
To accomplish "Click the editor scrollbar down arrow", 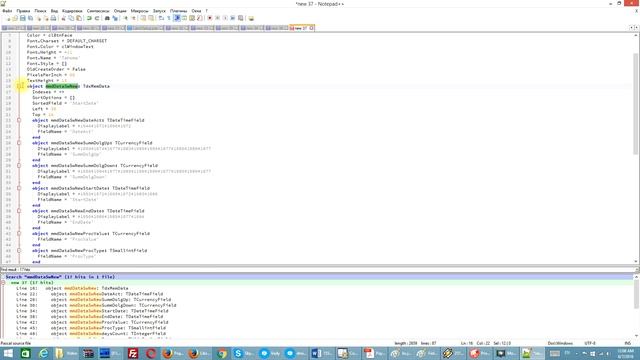I will [636, 262].
